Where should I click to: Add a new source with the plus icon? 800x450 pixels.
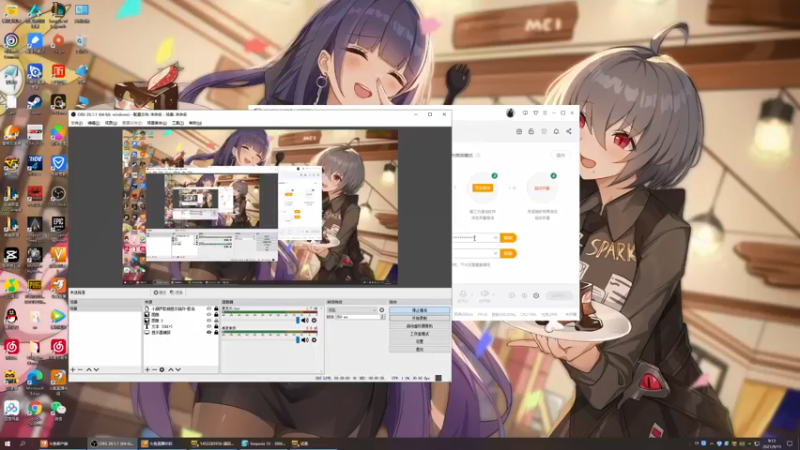[147, 369]
